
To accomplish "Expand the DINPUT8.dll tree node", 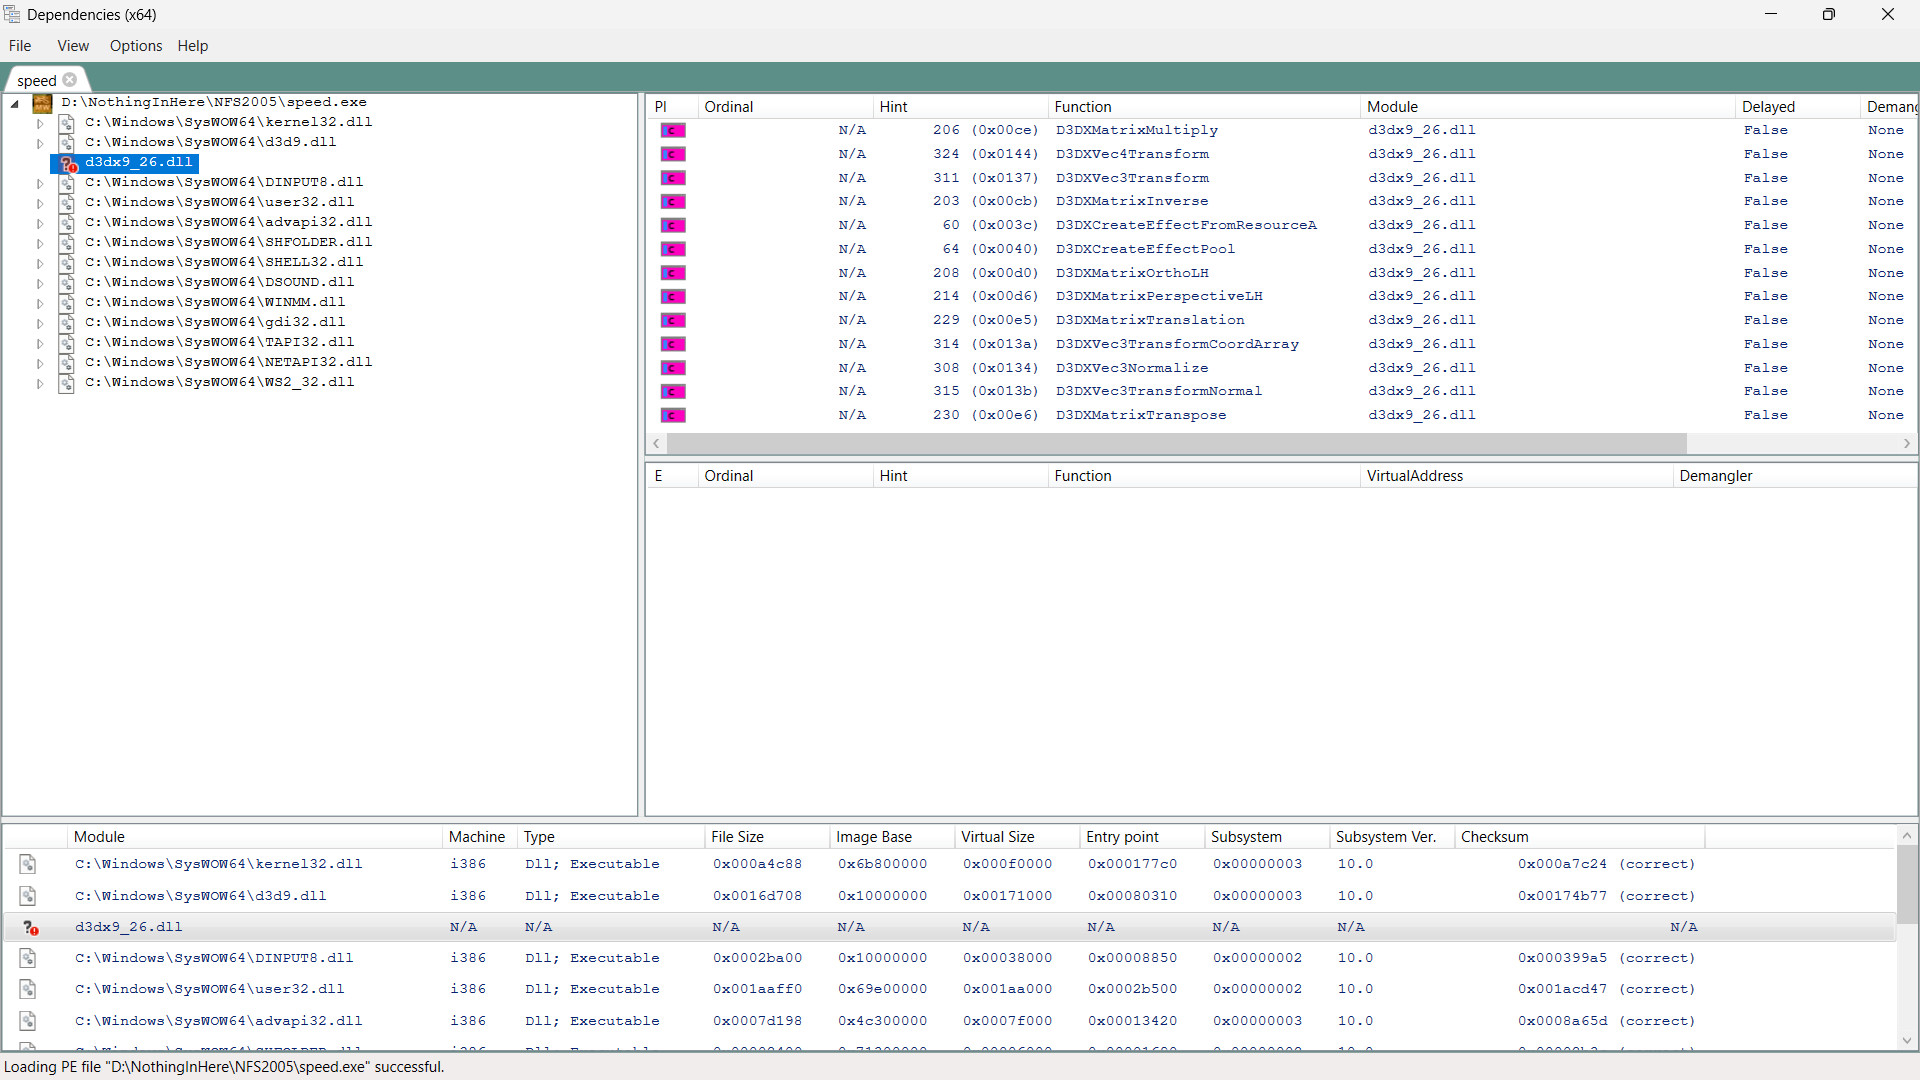I will (x=40, y=184).
